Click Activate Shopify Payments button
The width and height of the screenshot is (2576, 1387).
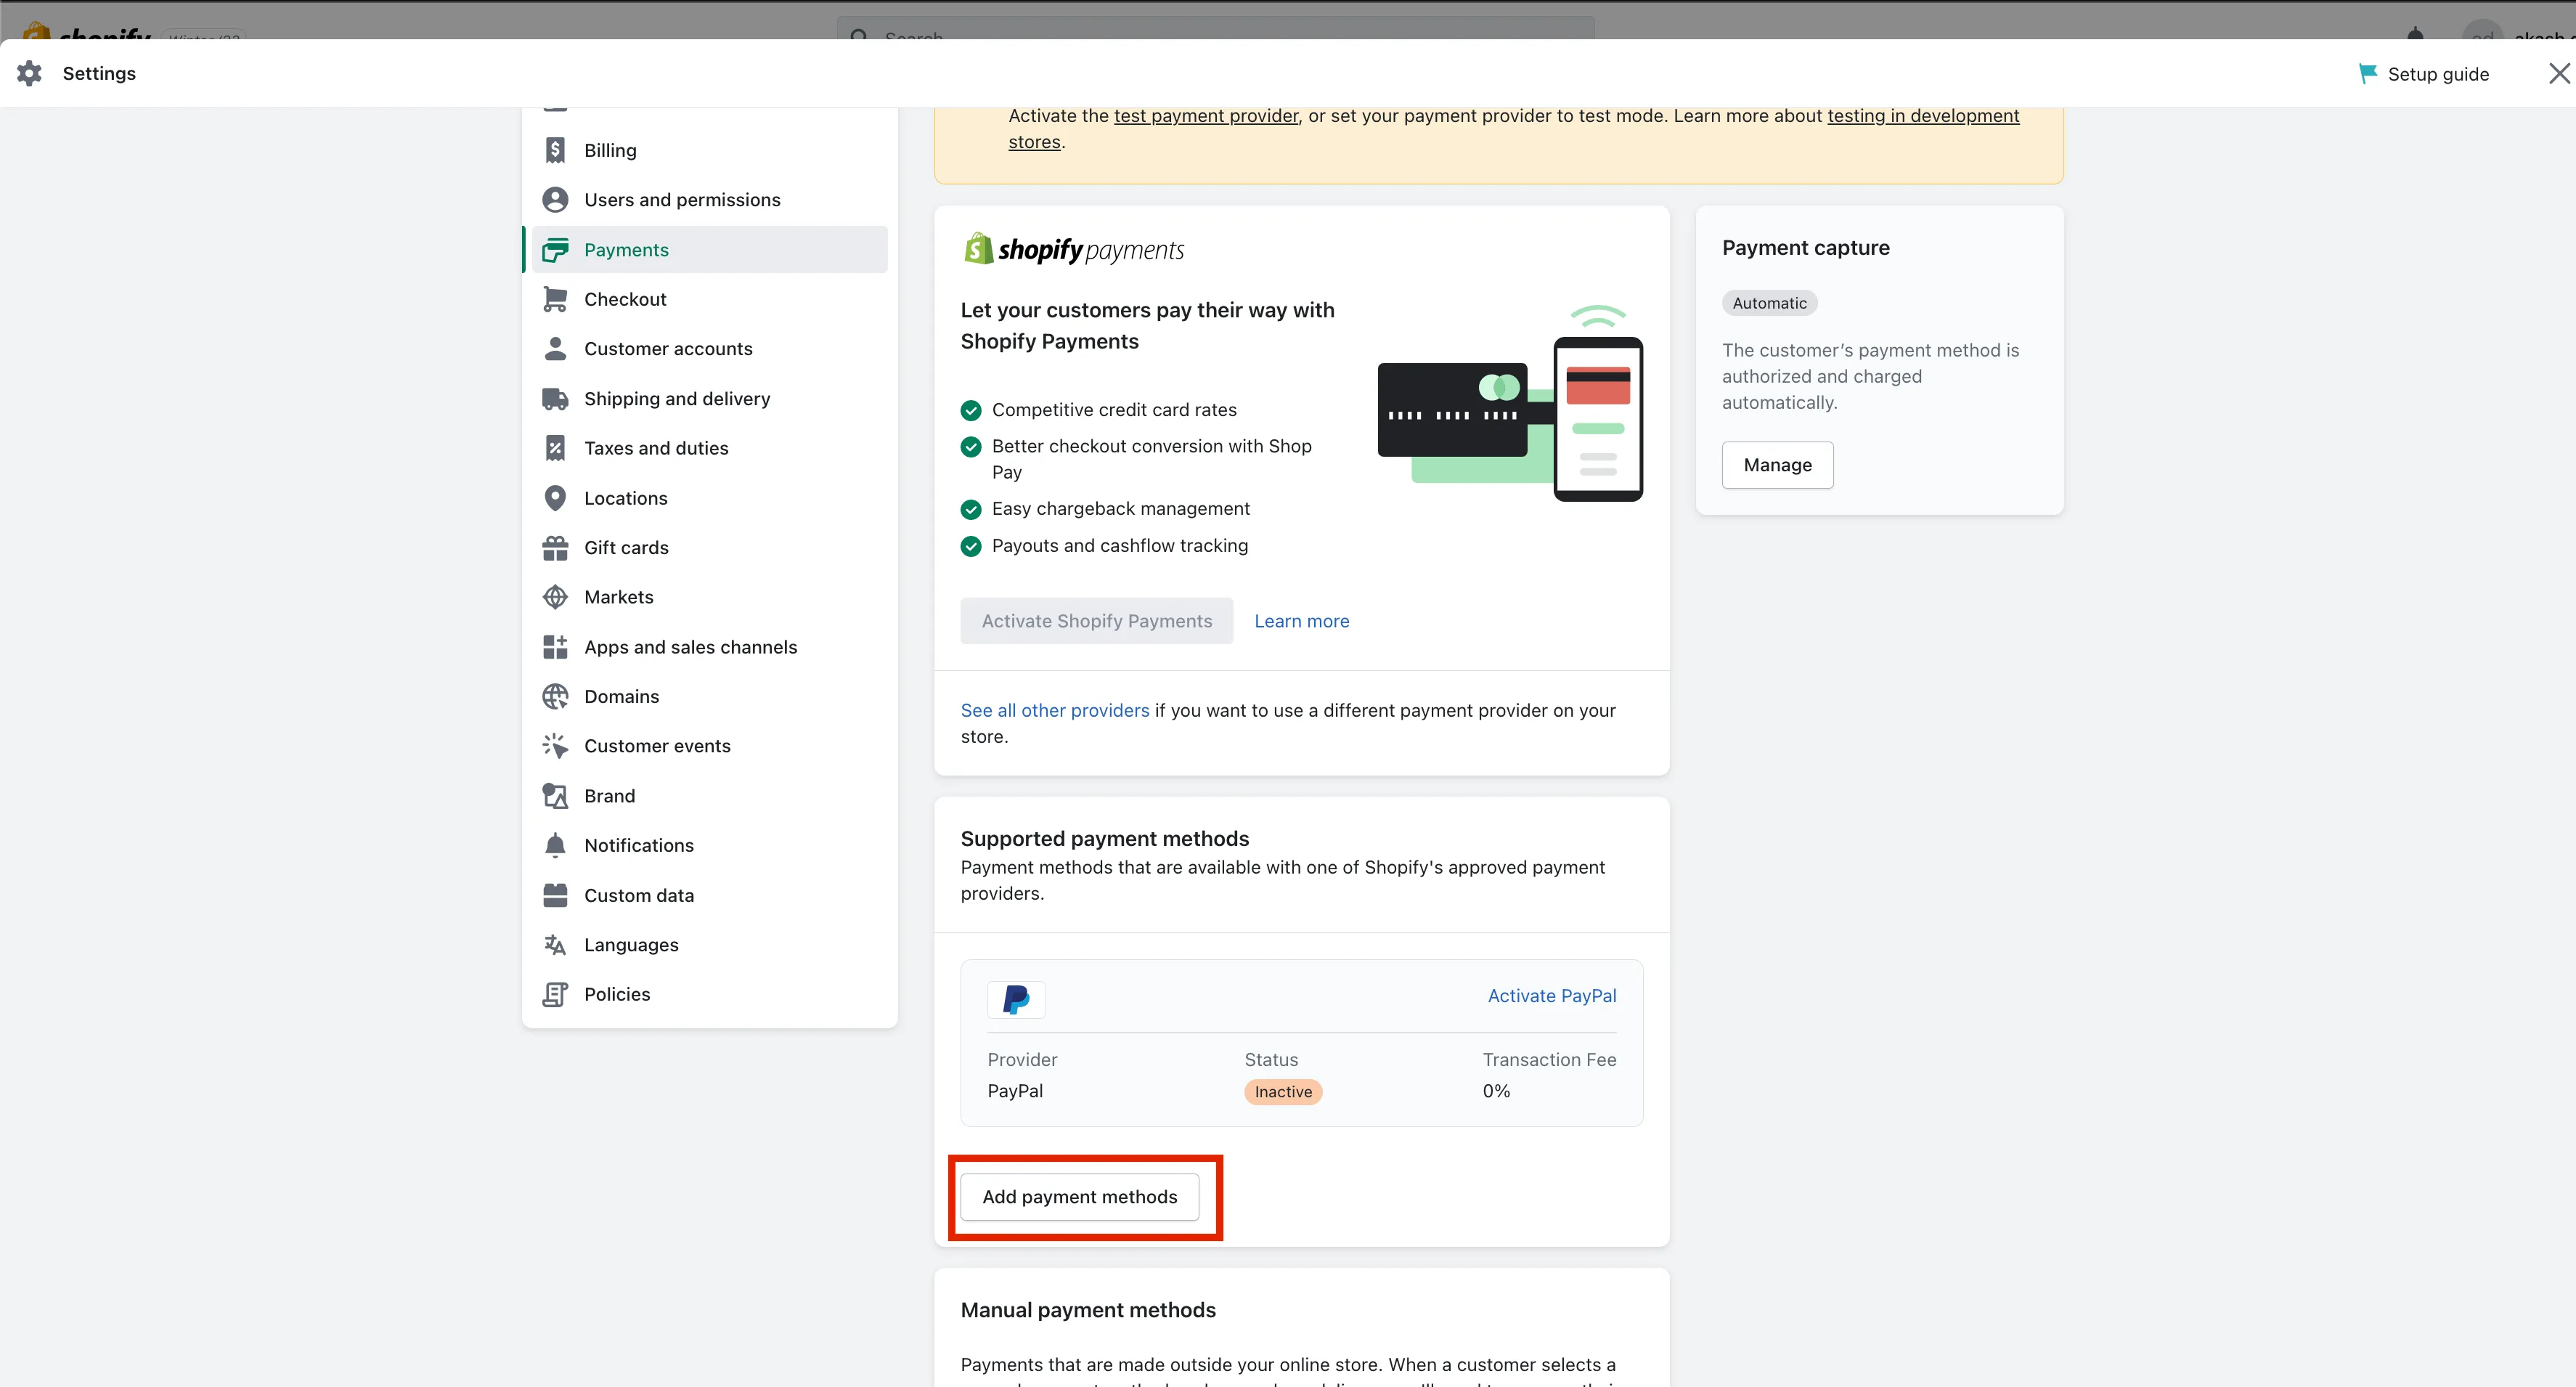pyautogui.click(x=1097, y=621)
